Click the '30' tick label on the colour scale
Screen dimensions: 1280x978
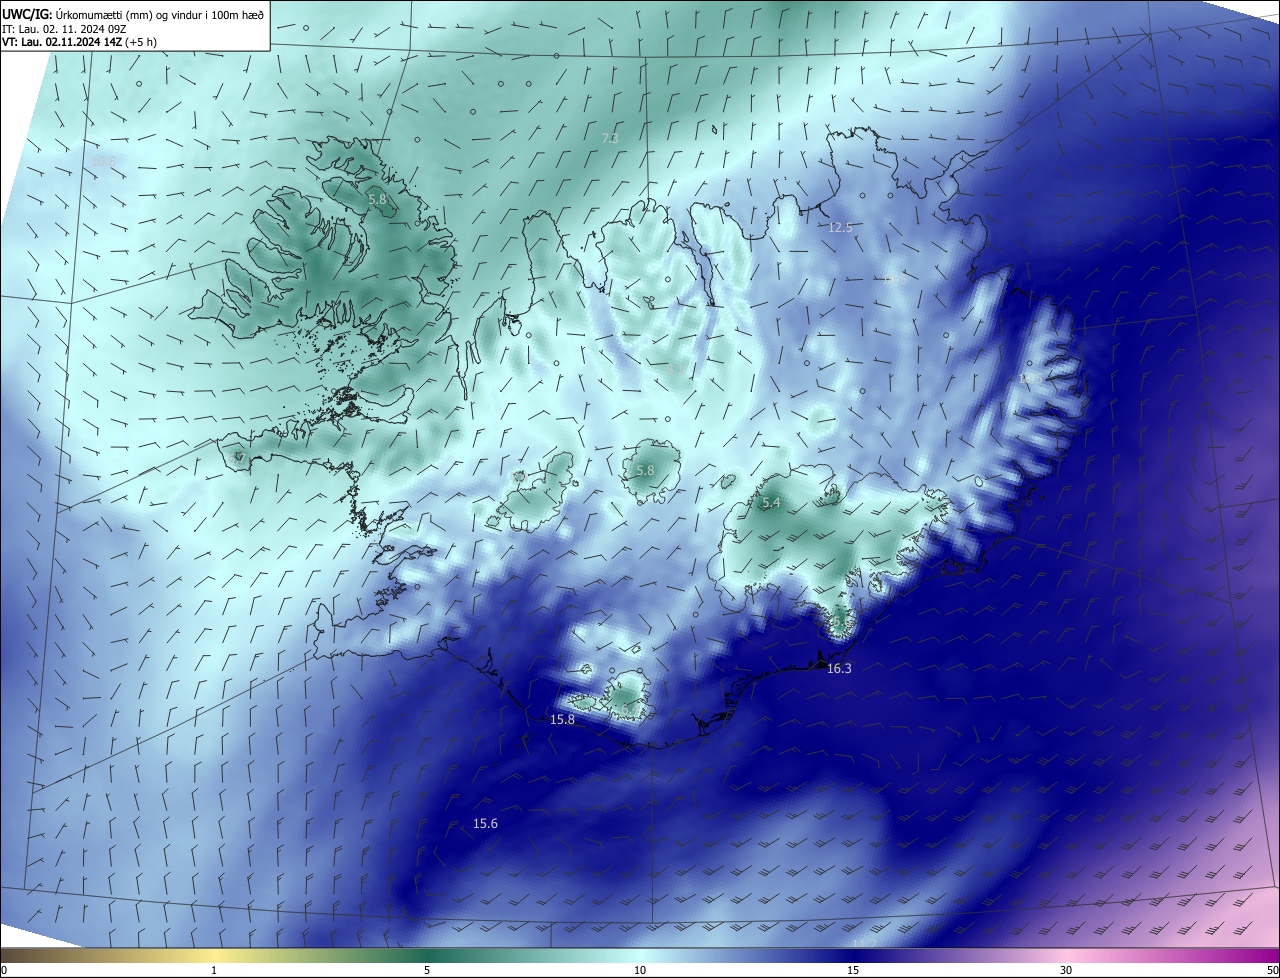pyautogui.click(x=1066, y=971)
